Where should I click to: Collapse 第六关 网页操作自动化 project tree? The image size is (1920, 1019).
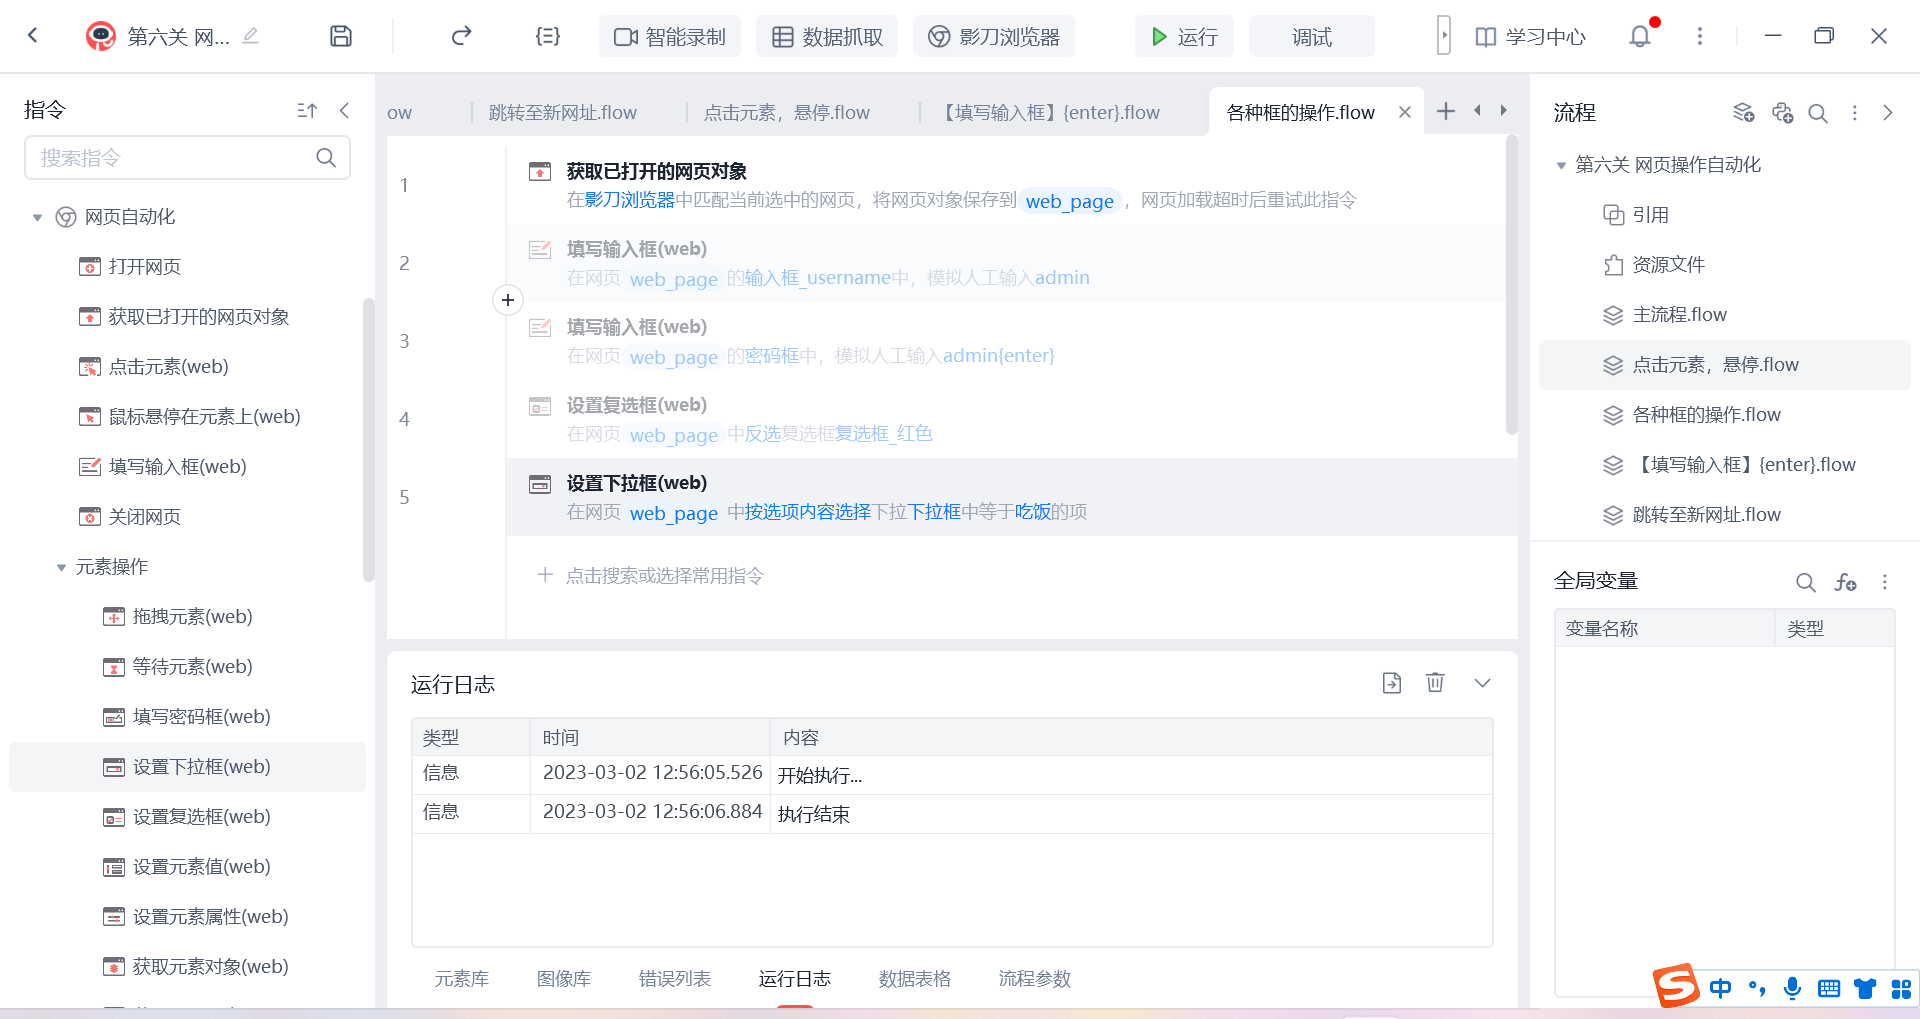pos(1561,165)
